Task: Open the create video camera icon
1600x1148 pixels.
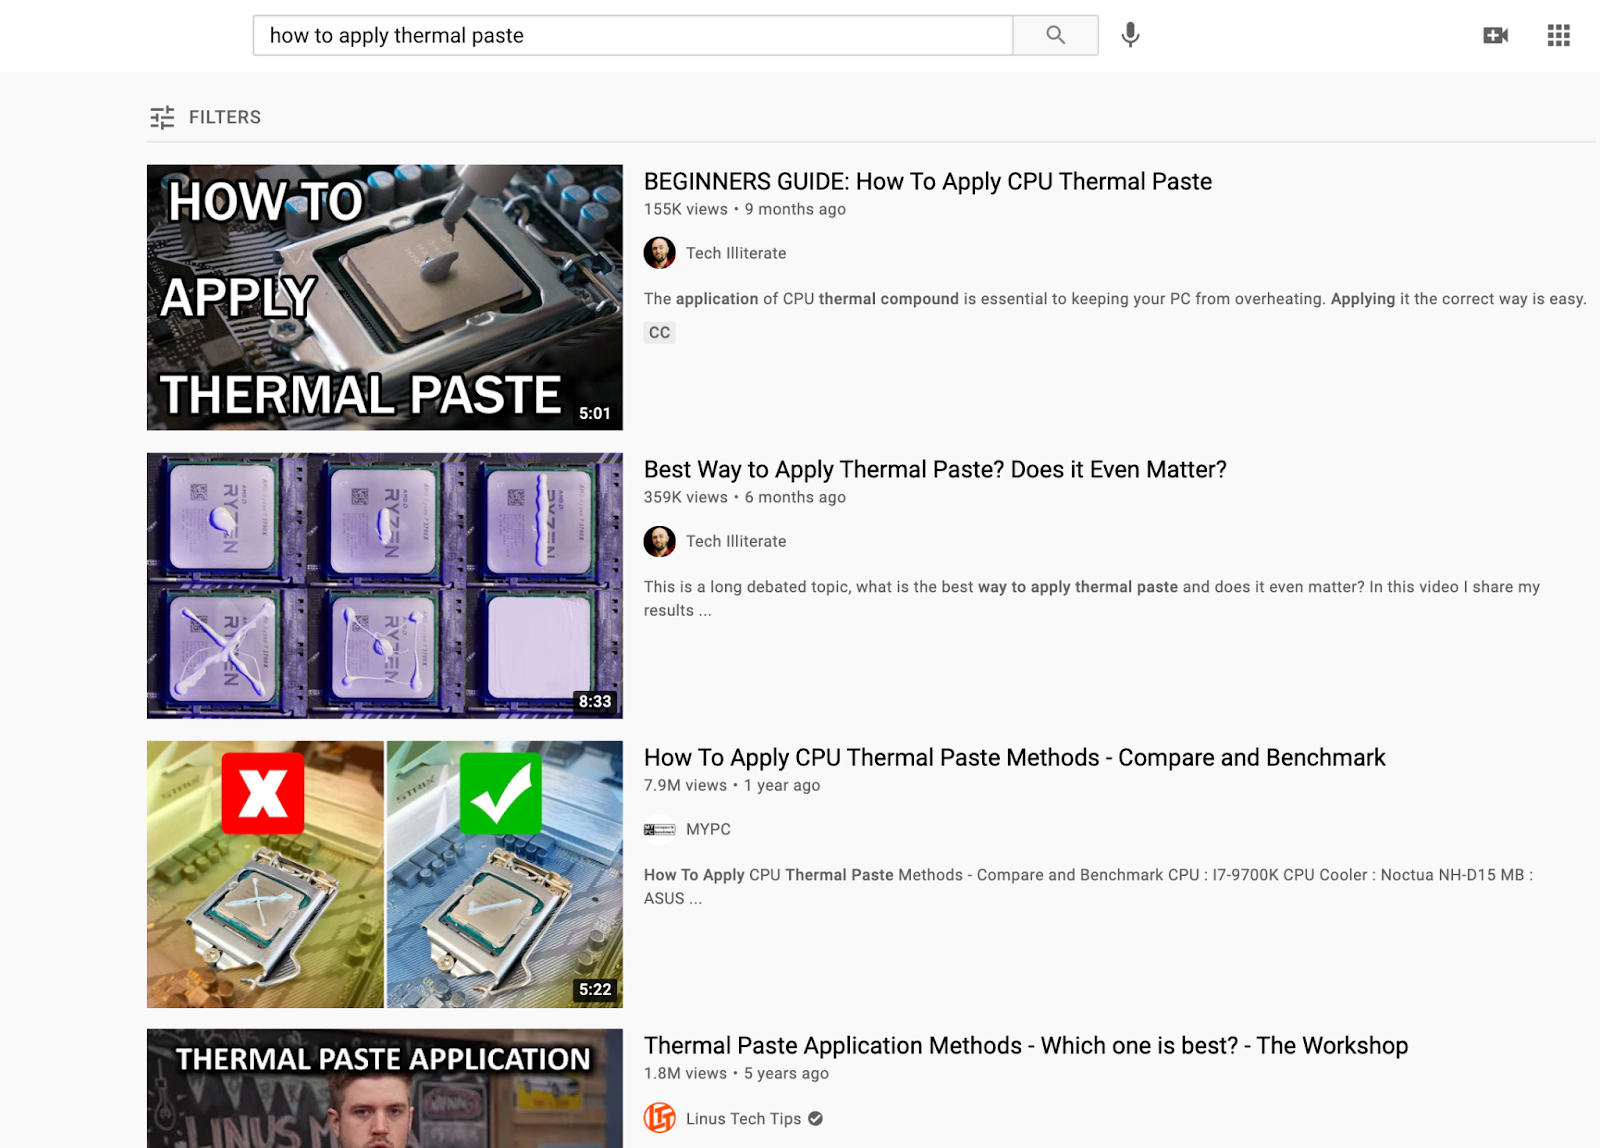Action: [x=1495, y=35]
